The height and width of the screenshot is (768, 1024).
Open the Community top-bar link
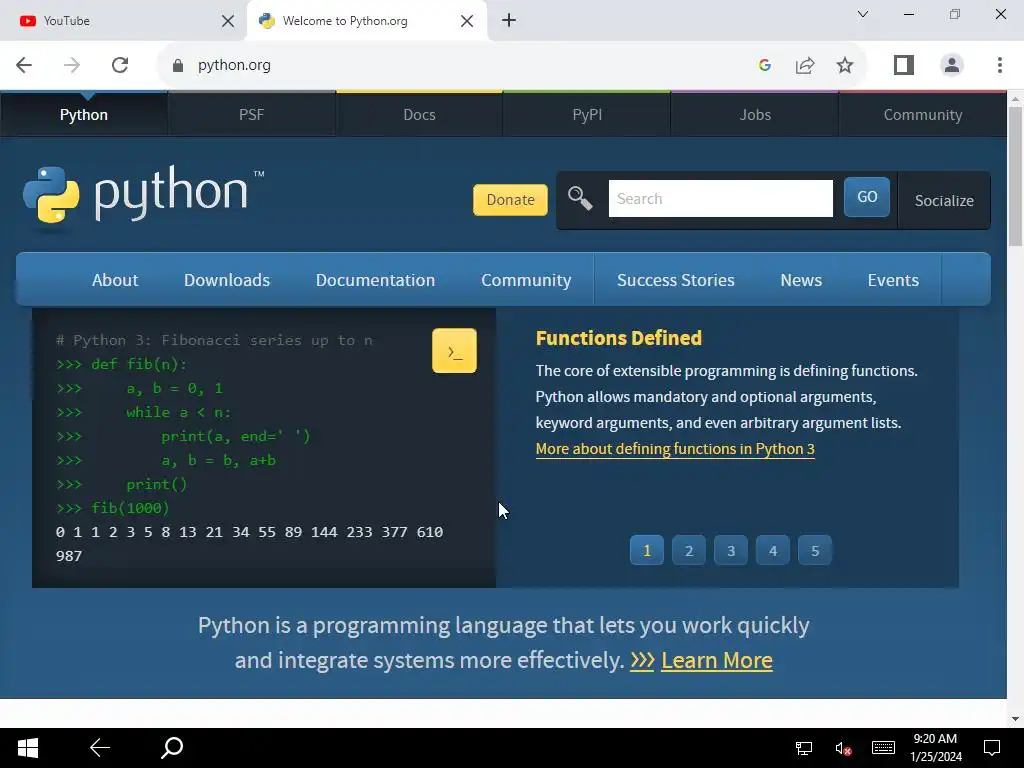tap(923, 115)
